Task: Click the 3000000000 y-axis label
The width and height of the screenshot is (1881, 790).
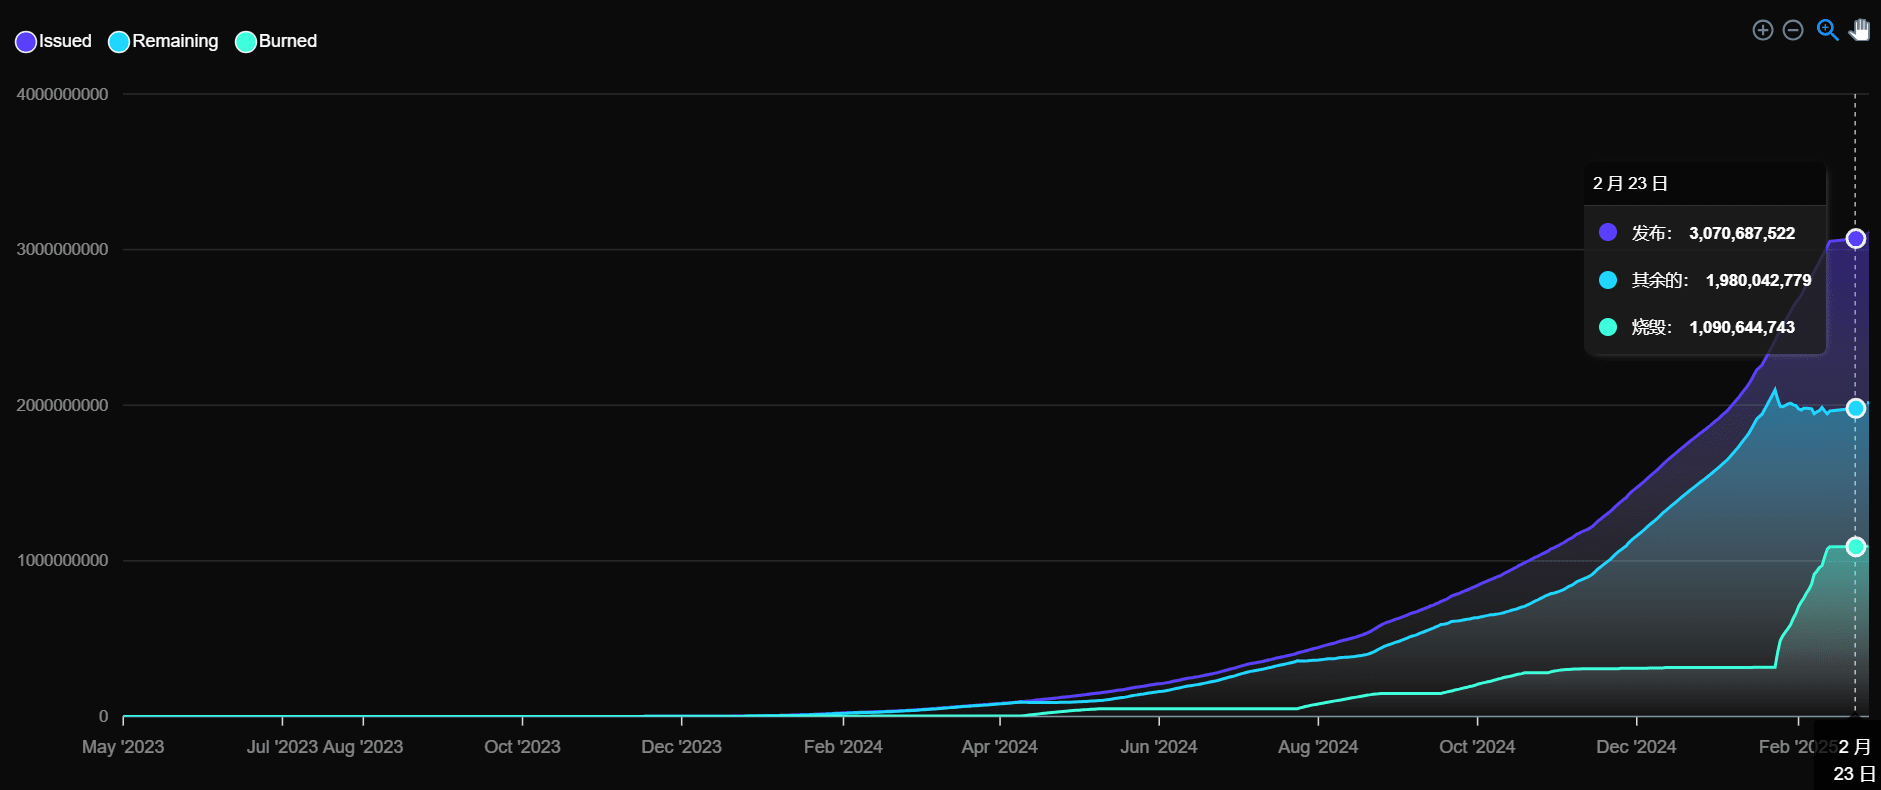Action: [x=62, y=250]
